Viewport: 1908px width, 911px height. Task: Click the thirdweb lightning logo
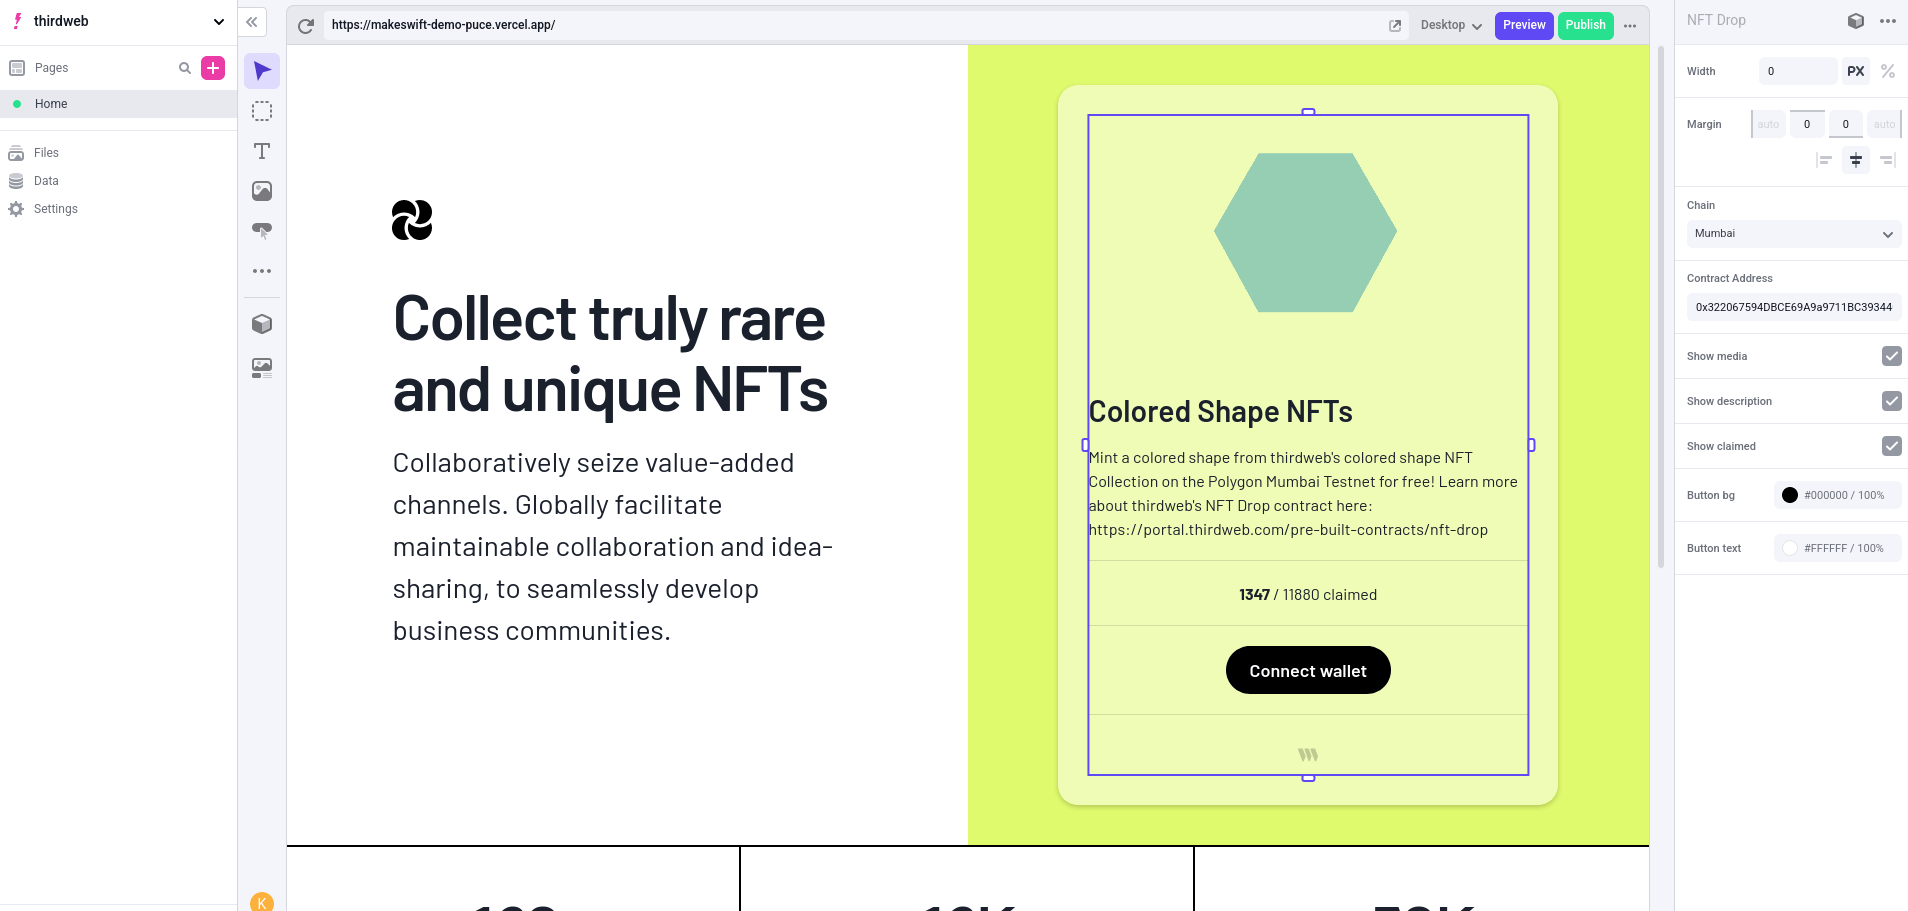[17, 21]
